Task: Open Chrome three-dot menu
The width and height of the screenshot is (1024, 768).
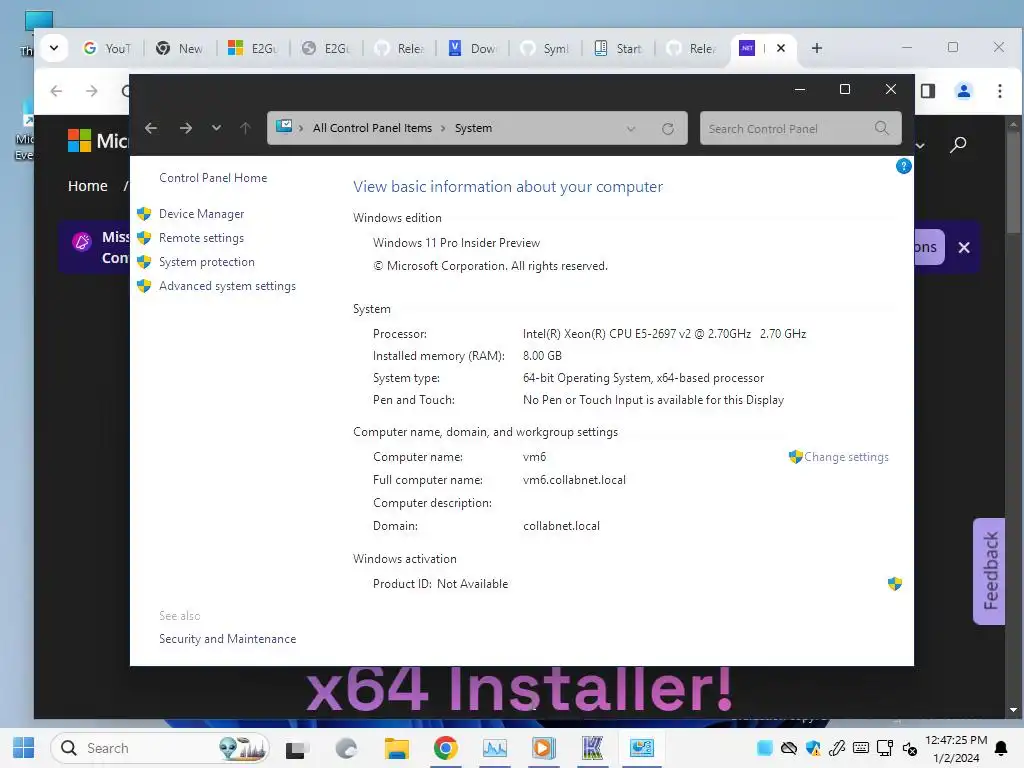Action: coord(1000,91)
